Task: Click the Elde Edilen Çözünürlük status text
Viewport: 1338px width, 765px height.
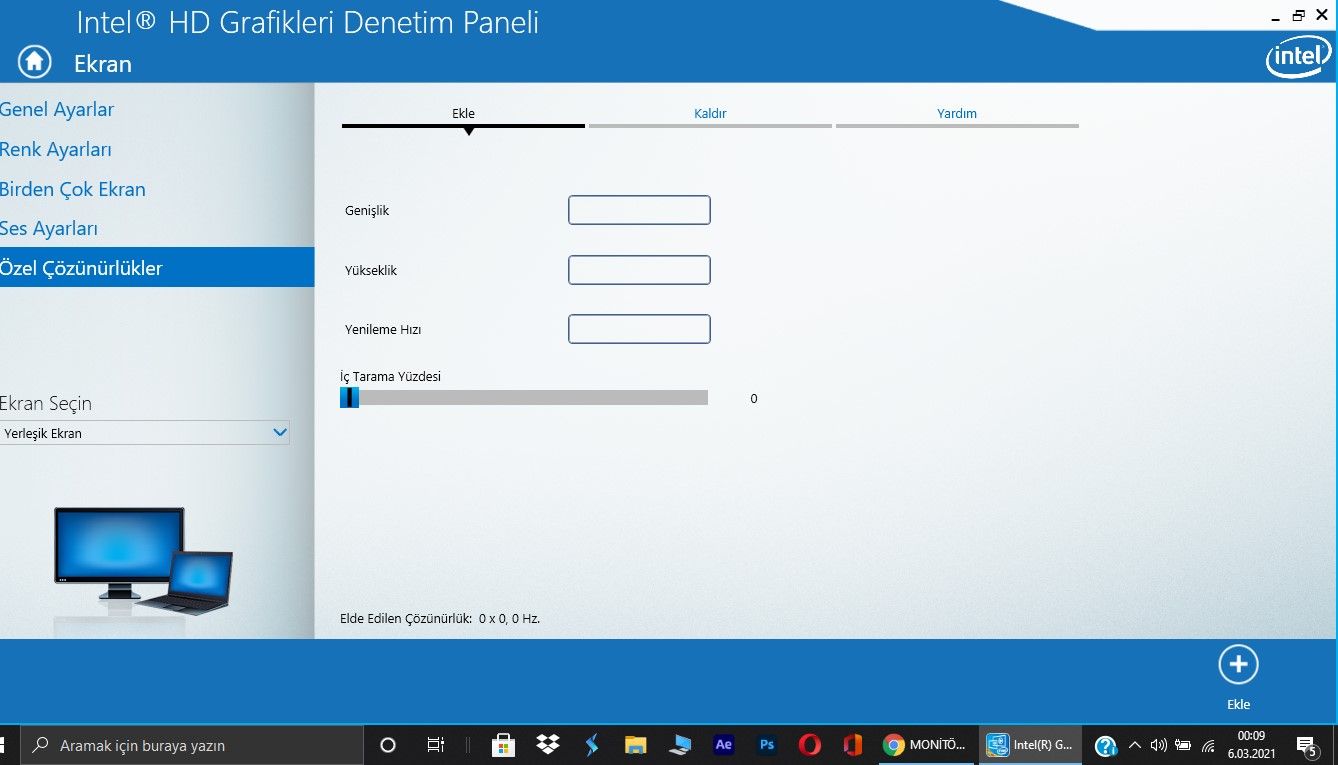Action: click(440, 619)
